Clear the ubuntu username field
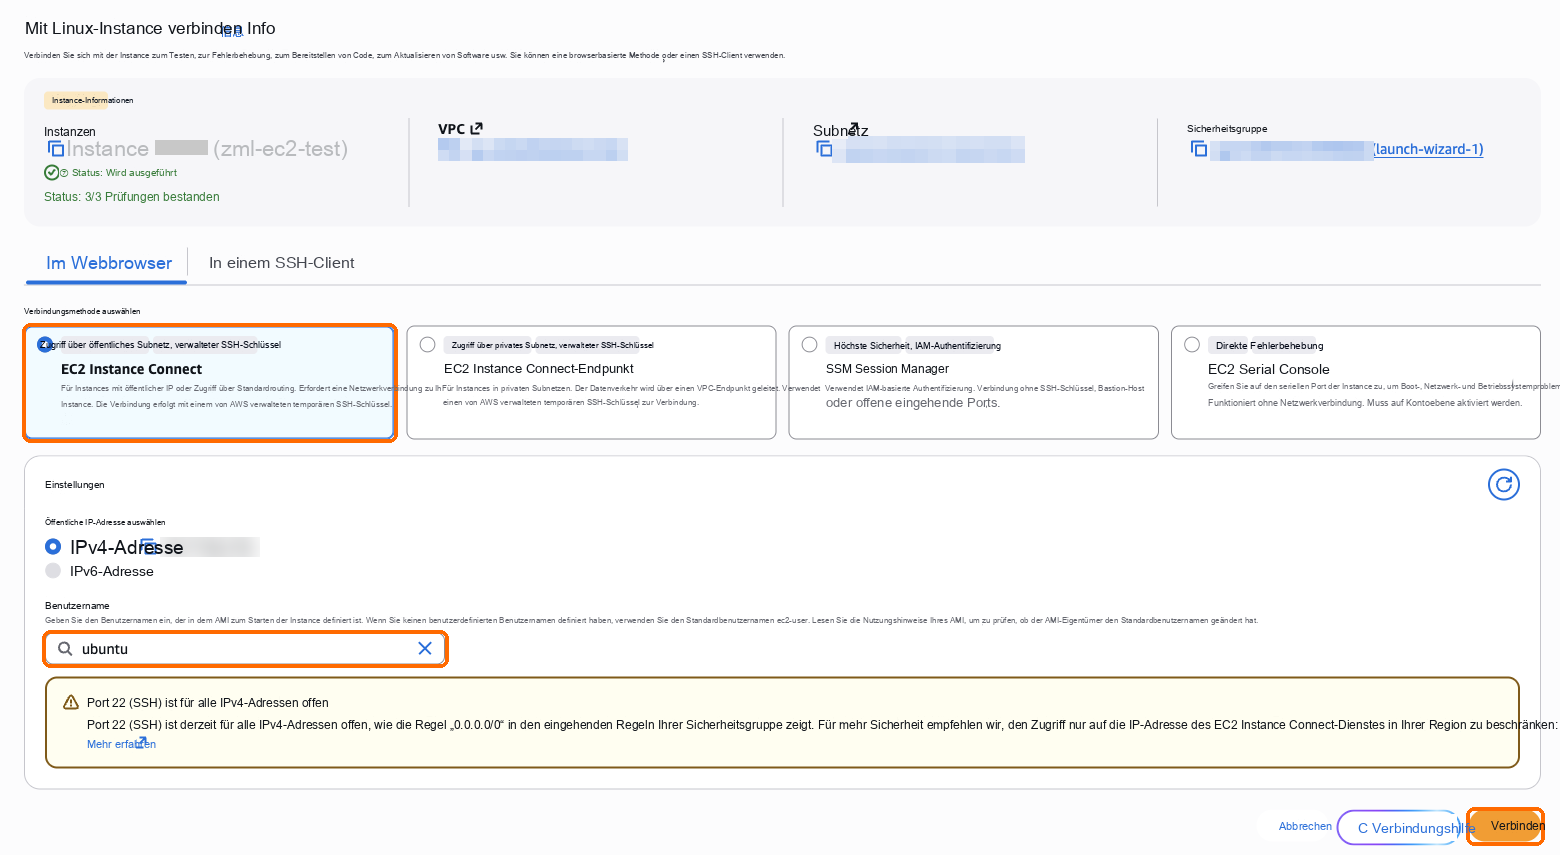Screen dimensions: 1560x855 tap(425, 648)
